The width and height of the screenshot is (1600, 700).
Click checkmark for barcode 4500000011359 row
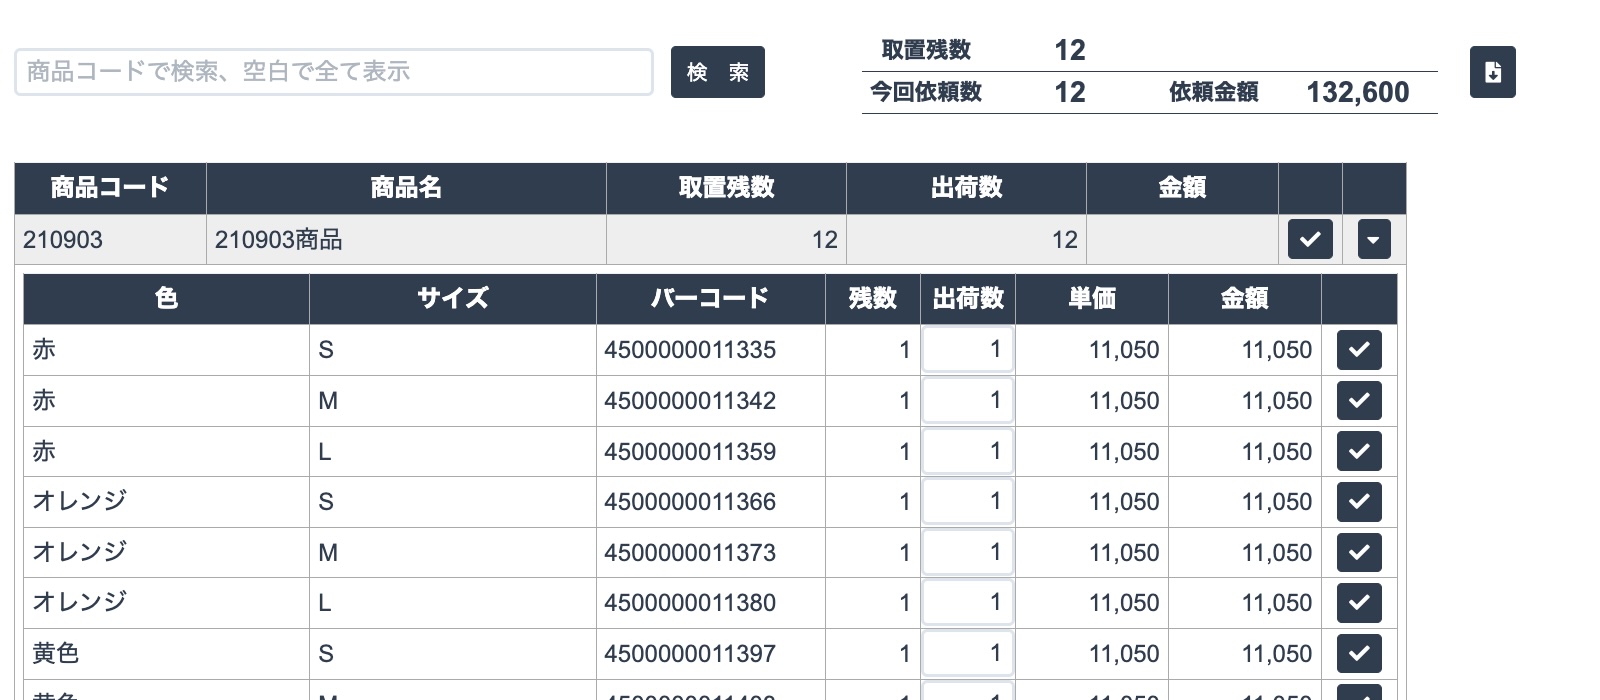[x=1359, y=451]
